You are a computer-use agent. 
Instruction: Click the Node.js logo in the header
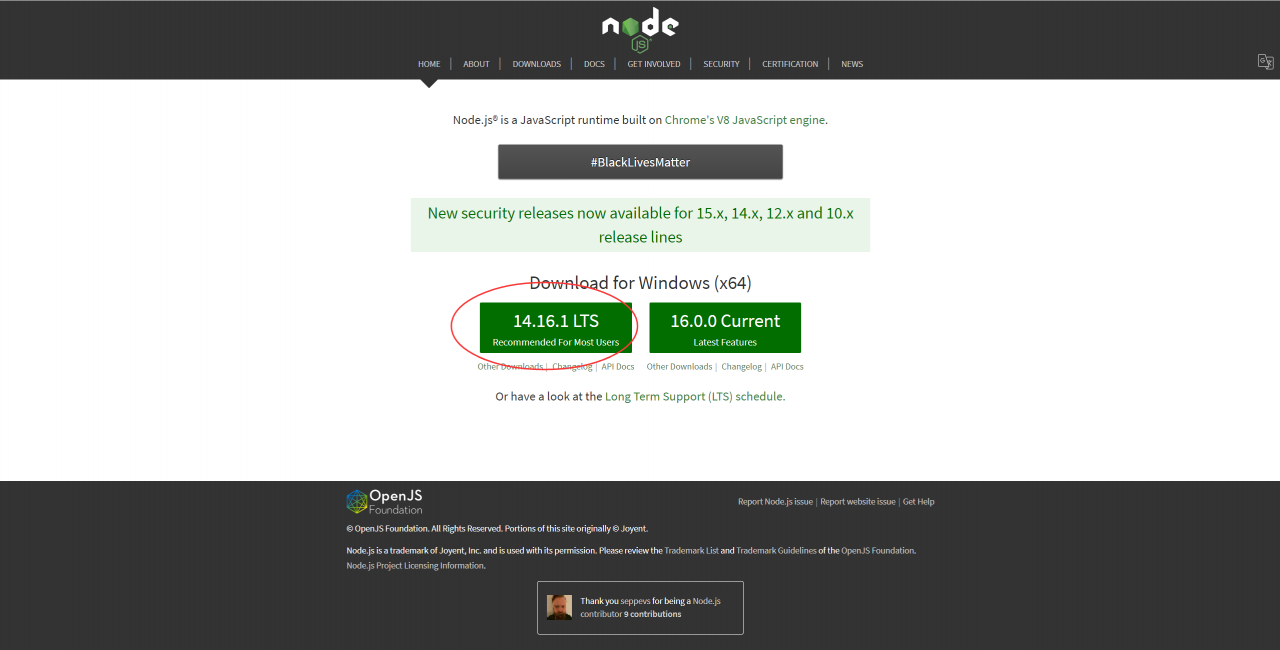[x=640, y=30]
